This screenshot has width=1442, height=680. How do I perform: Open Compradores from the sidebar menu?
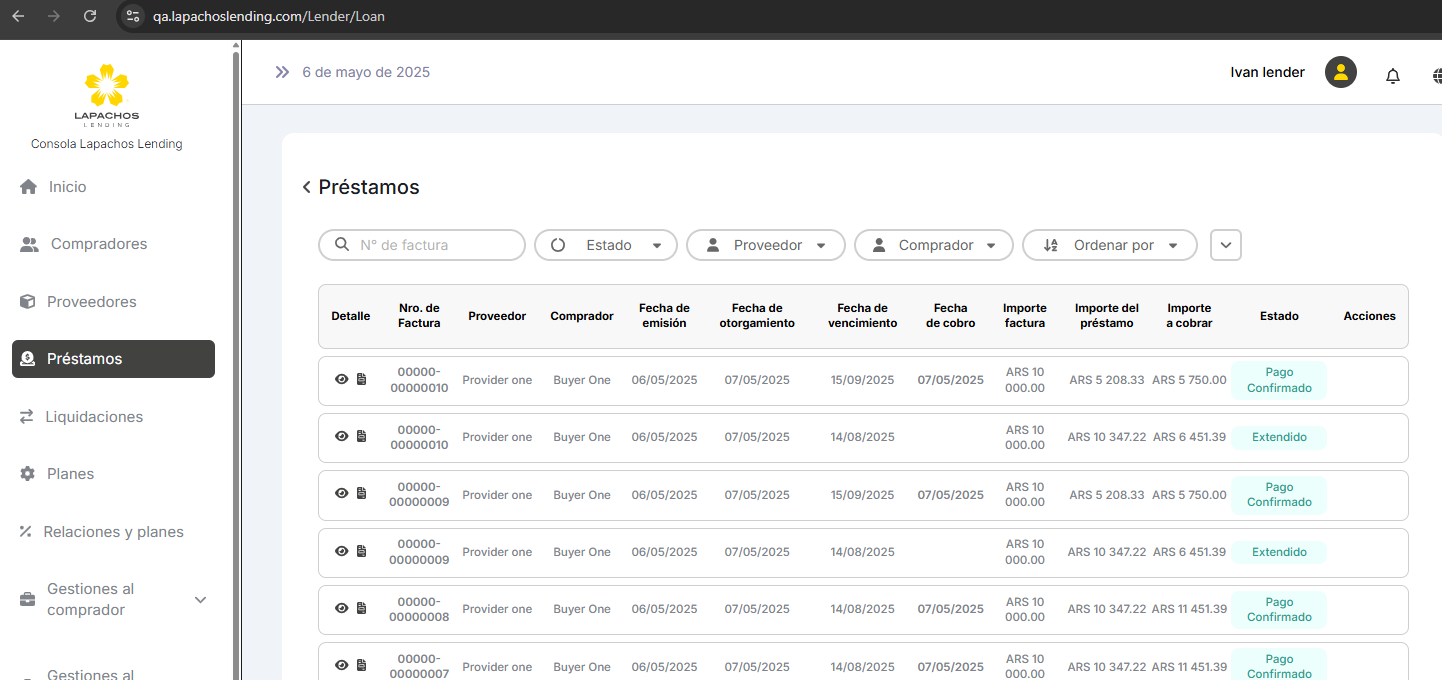point(98,244)
